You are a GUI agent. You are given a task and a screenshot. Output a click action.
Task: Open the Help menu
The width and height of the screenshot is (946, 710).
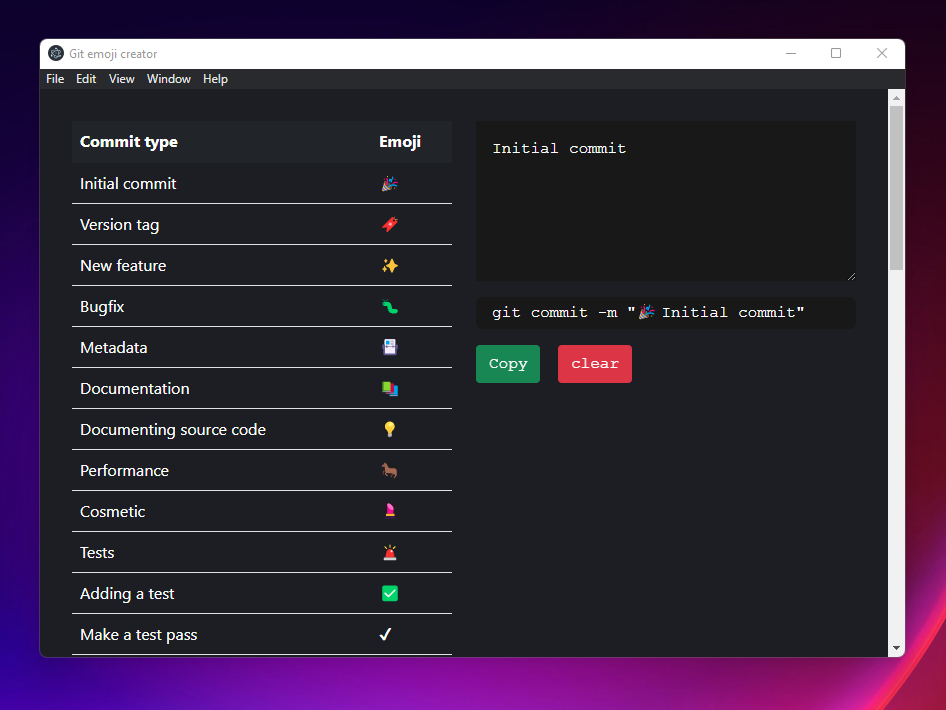click(215, 78)
